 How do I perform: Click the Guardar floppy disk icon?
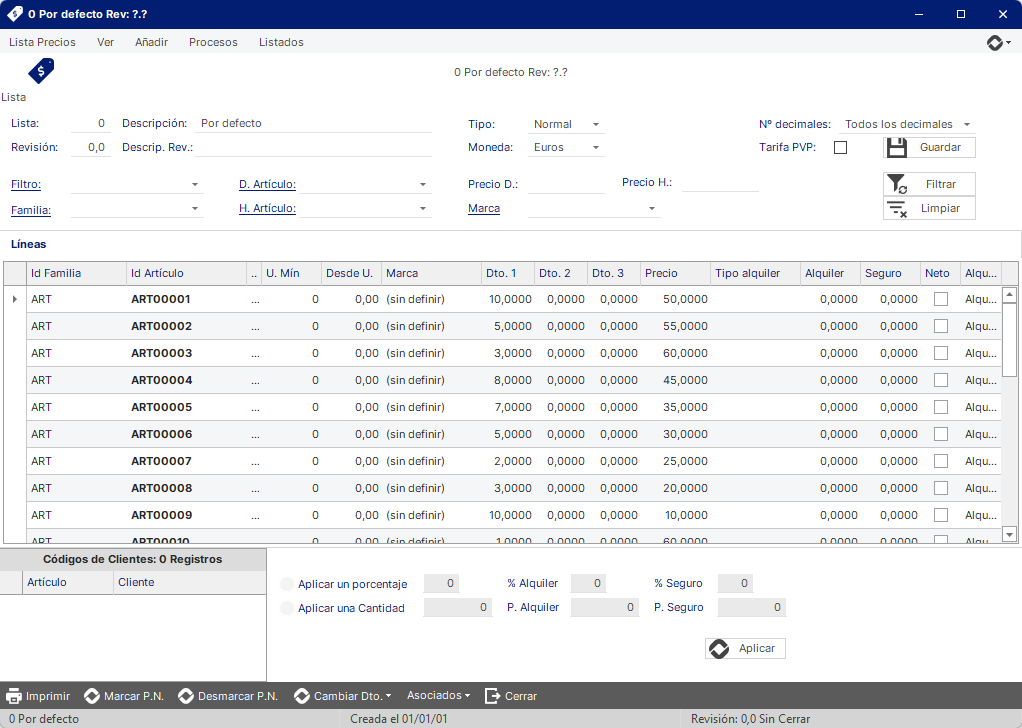[x=897, y=147]
